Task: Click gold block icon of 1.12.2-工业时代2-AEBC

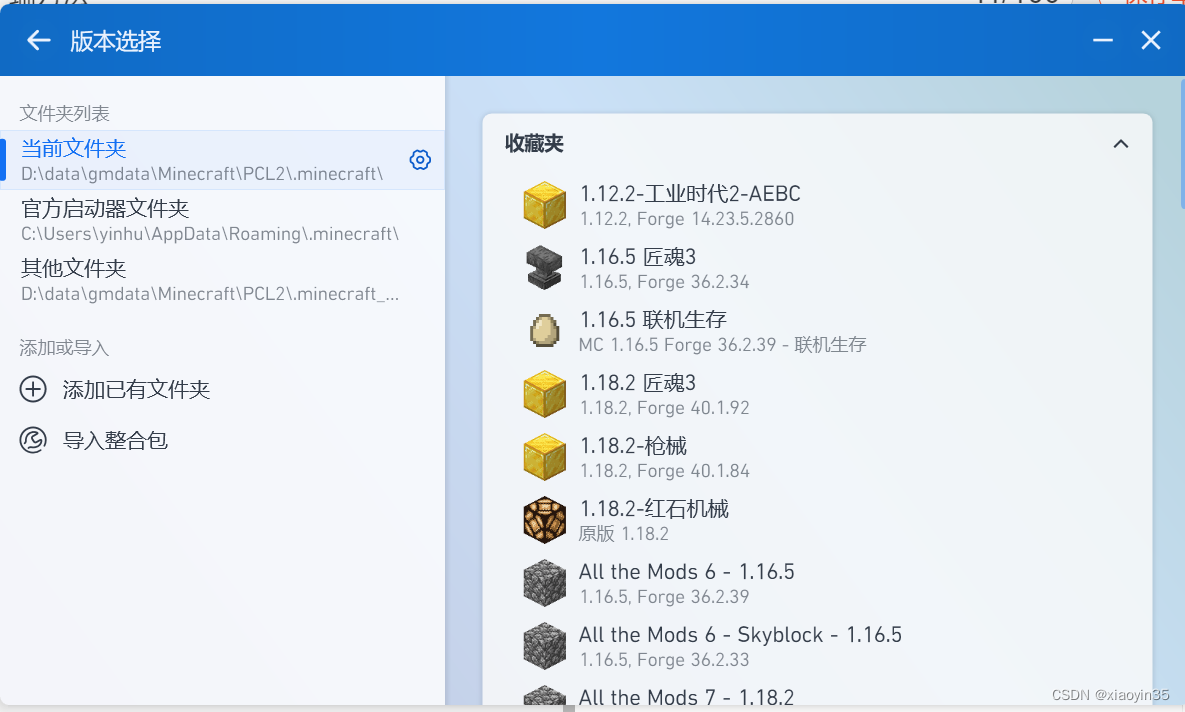Action: (x=544, y=205)
